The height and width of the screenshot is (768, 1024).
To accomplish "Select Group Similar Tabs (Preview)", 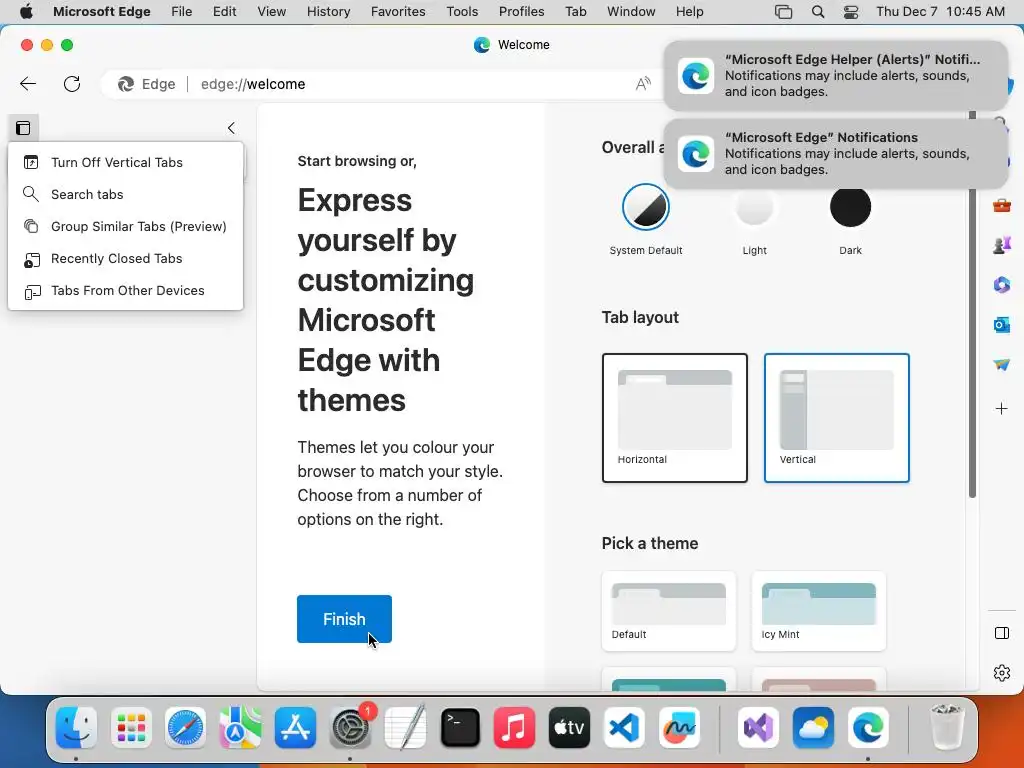I will tap(125, 226).
